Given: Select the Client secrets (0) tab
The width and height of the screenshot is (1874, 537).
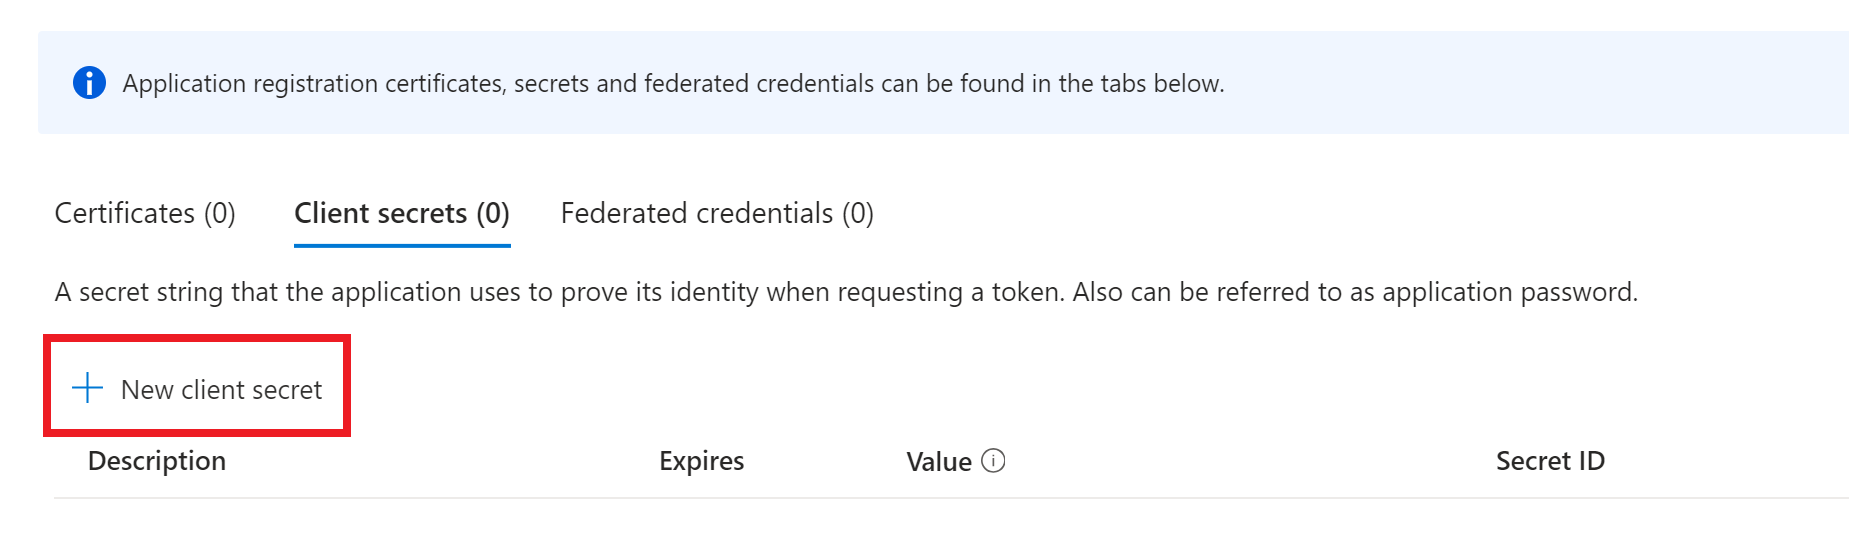Looking at the screenshot, I should (402, 213).
